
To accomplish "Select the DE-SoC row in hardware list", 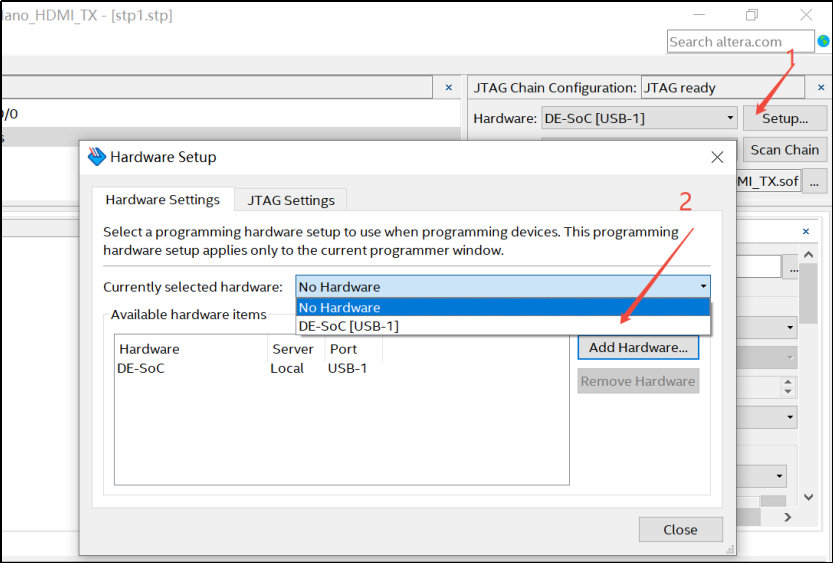I will click(x=342, y=369).
